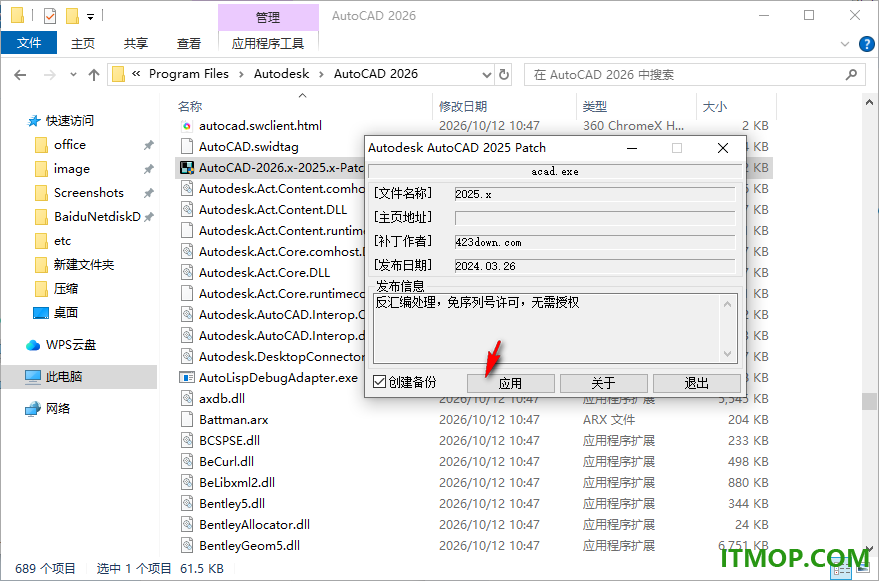Open the 压缩 folder shortcut
The image size is (879, 581).
coord(66,289)
